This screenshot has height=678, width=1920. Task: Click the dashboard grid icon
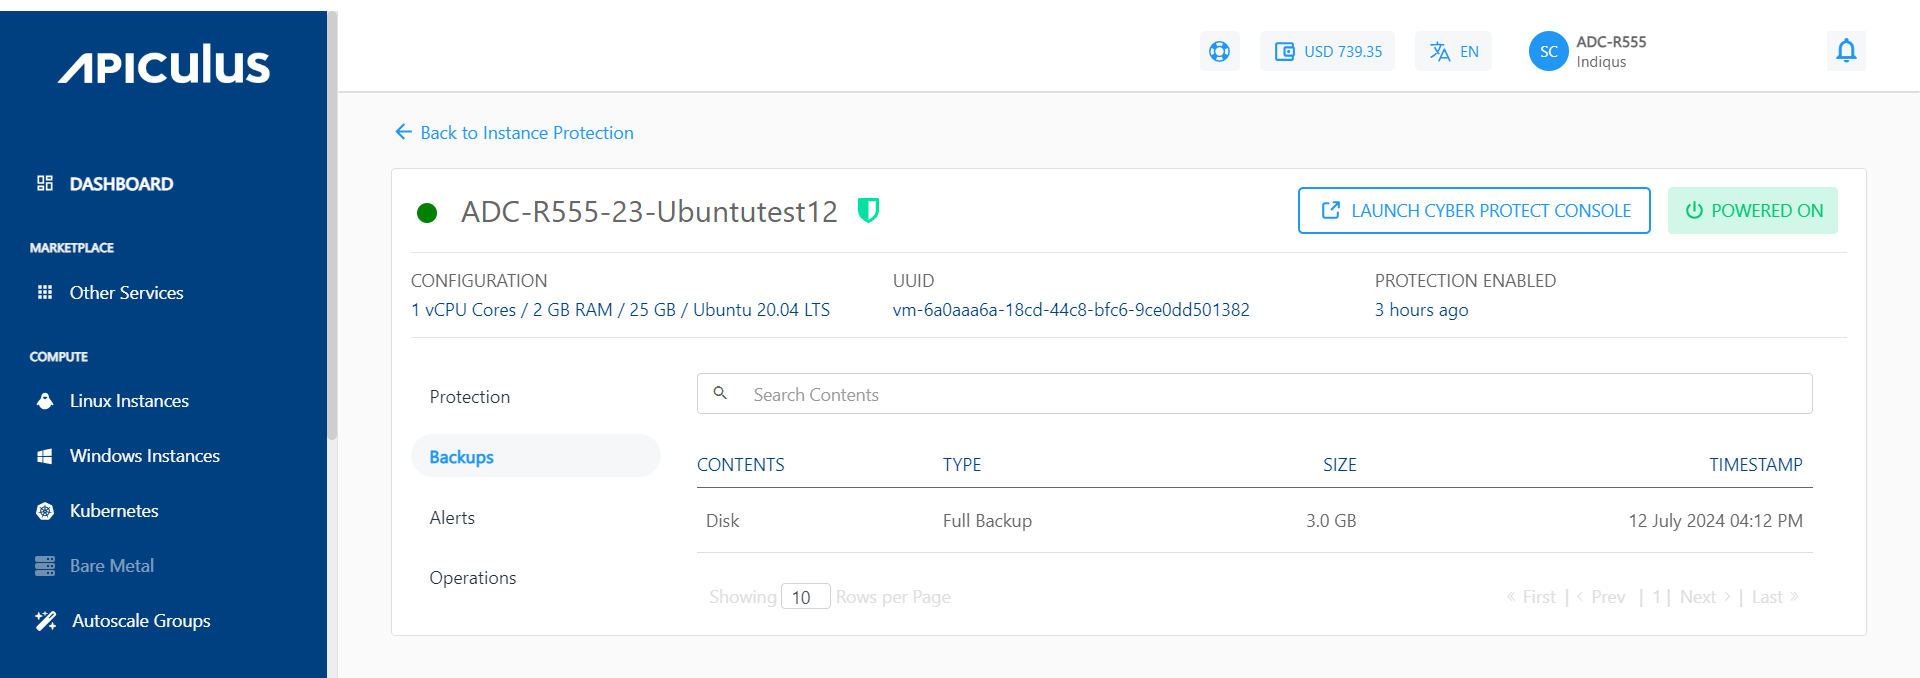pos(45,183)
